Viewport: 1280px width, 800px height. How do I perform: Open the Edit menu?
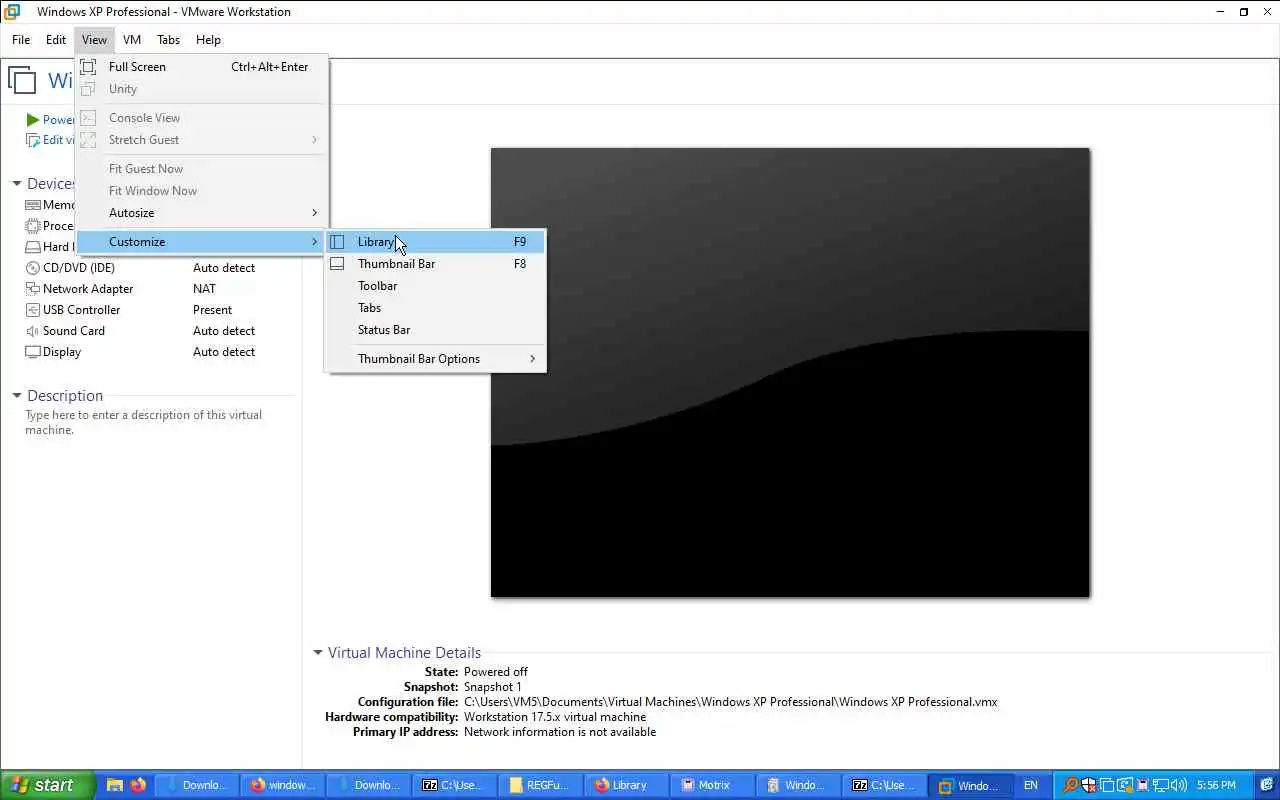coord(56,40)
